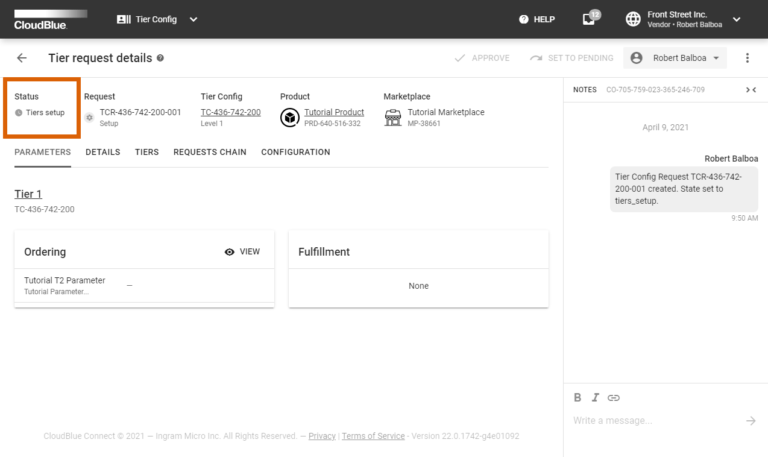Select the Tutorial T2 Parameter row
The width and height of the screenshot is (768, 457).
[144, 286]
